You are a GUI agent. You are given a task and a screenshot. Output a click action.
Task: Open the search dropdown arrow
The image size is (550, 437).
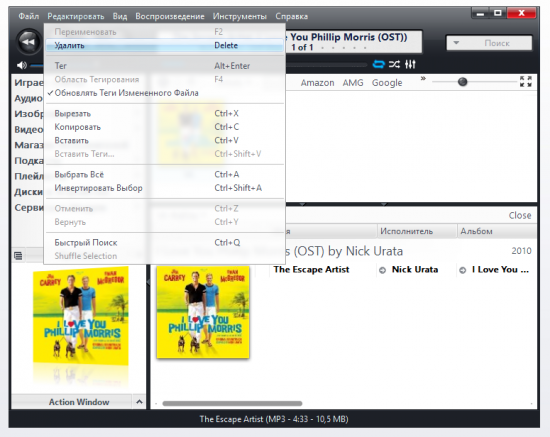tap(456, 43)
